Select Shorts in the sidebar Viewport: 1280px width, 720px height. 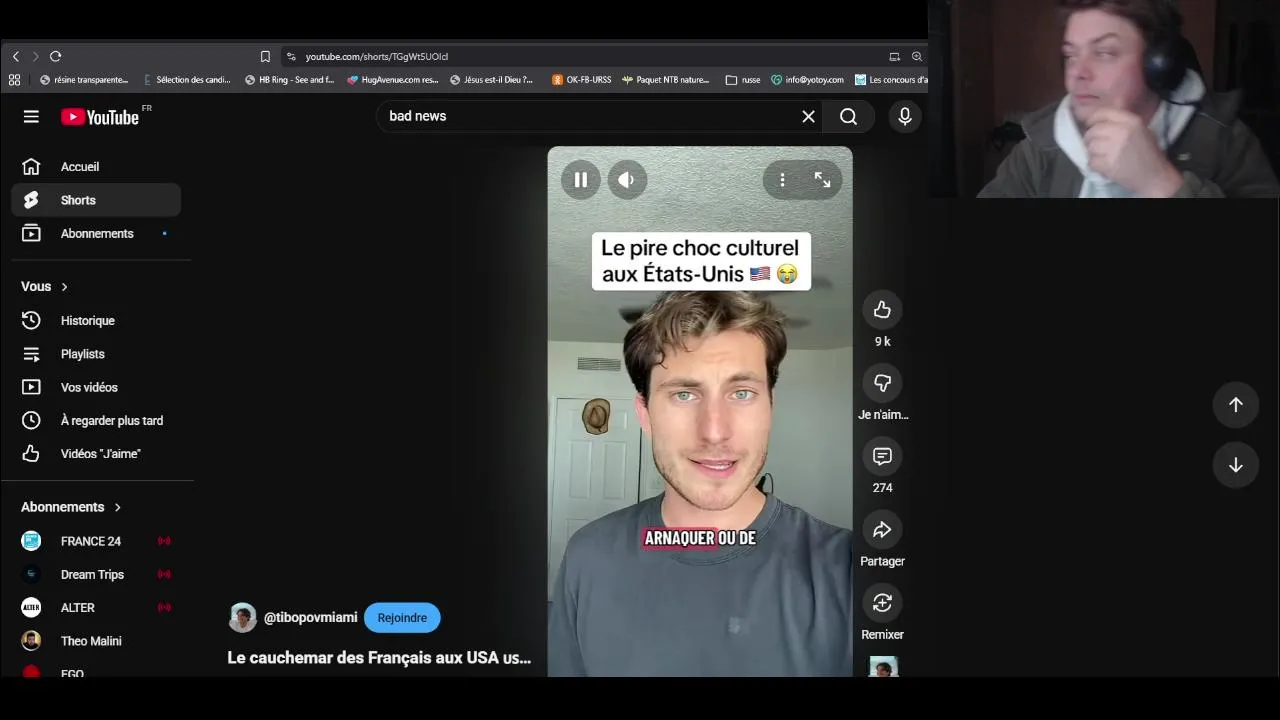pos(96,200)
